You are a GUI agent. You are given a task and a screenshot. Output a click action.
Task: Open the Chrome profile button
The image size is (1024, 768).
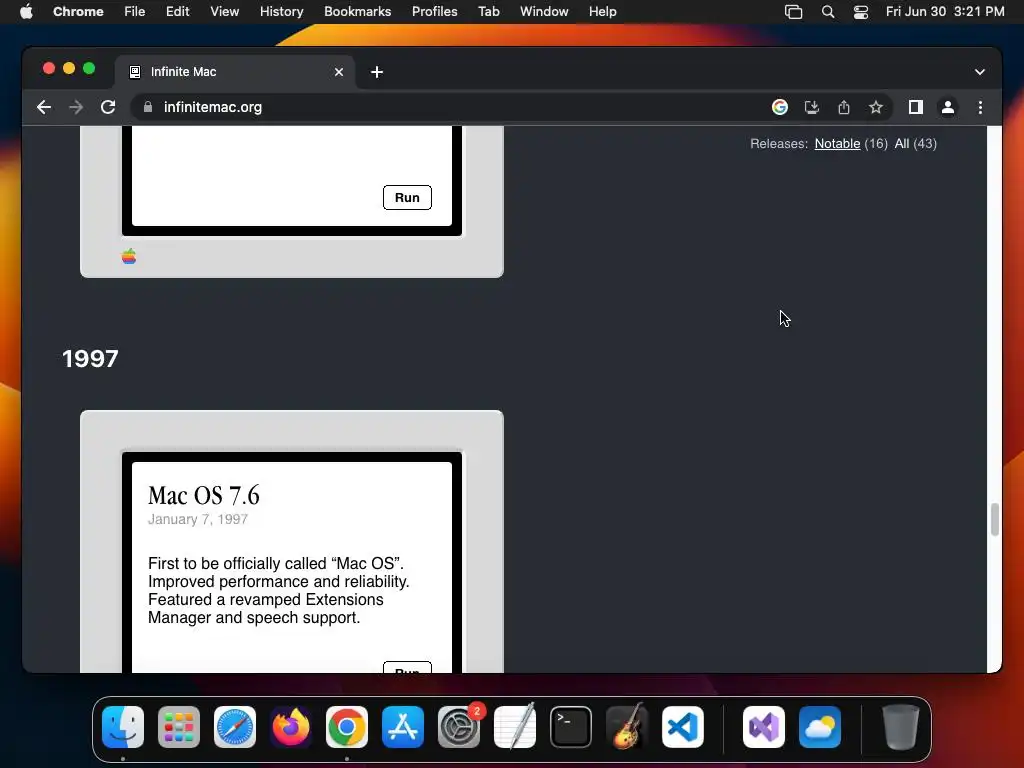(x=948, y=107)
